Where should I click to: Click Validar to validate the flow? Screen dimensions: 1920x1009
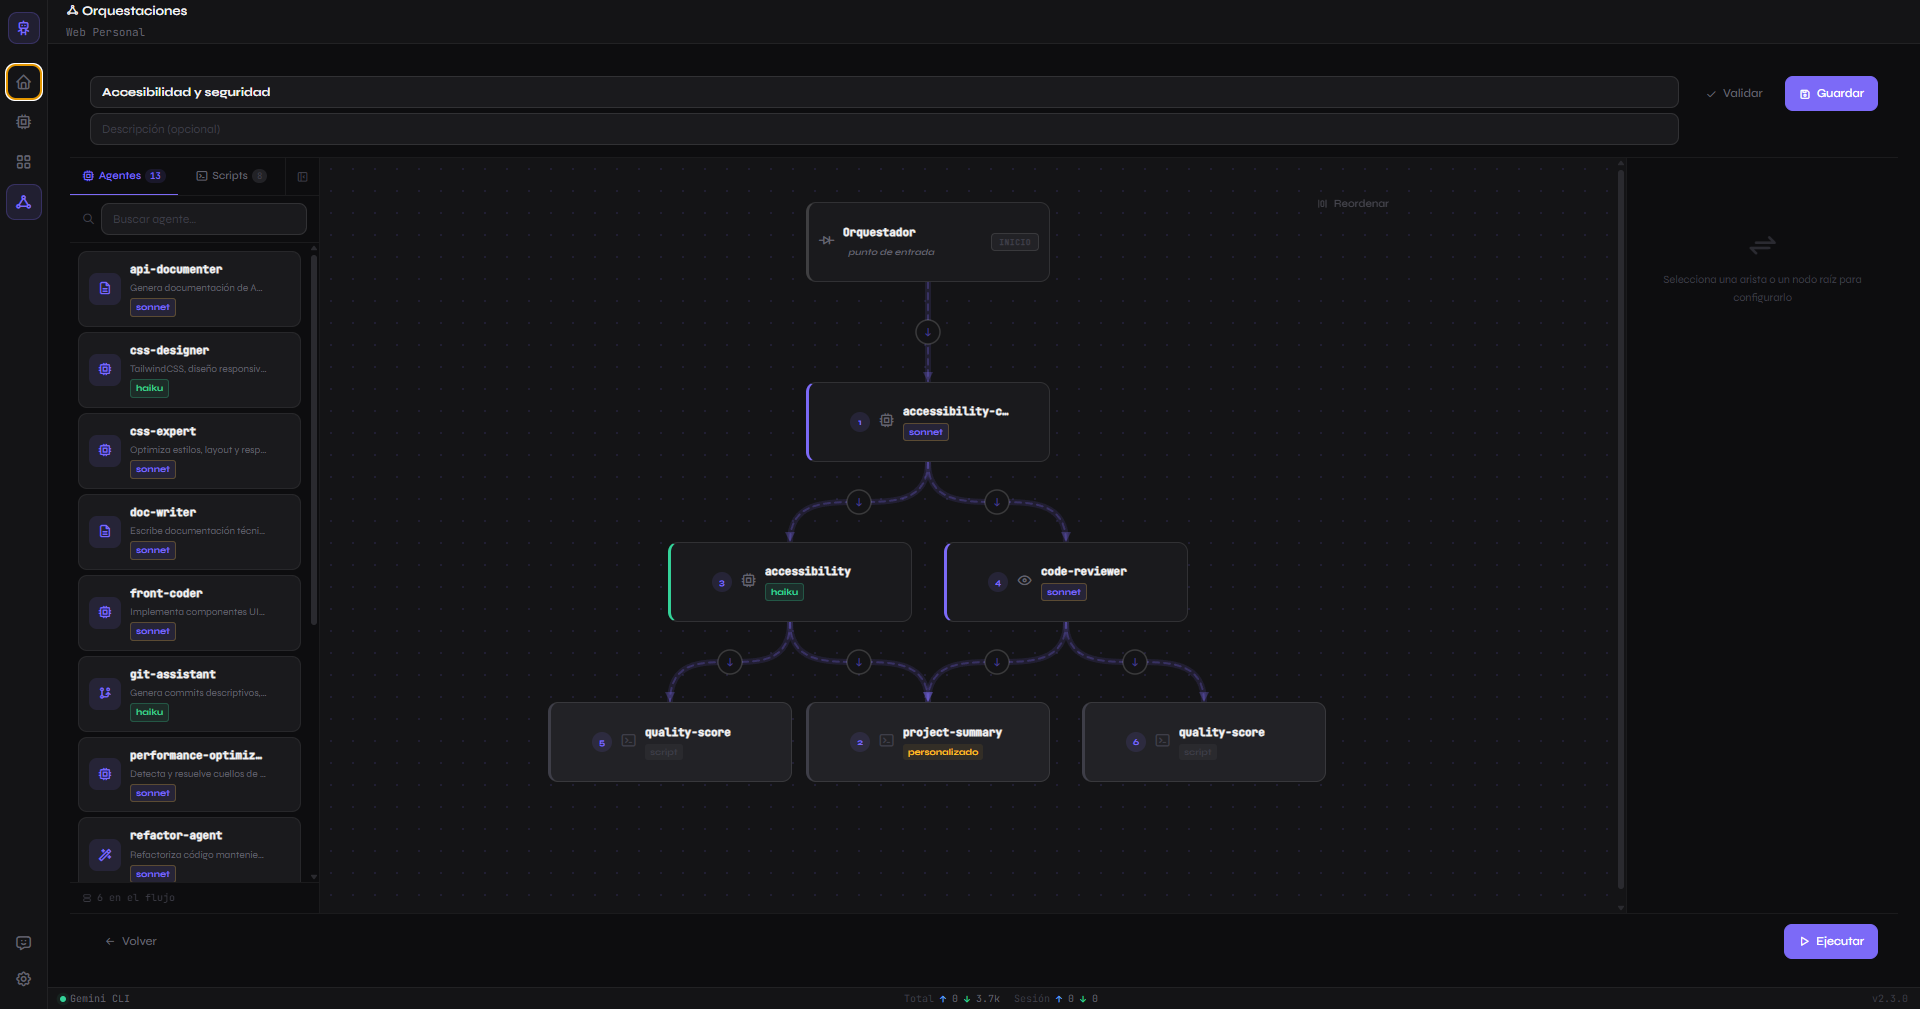coord(1735,93)
